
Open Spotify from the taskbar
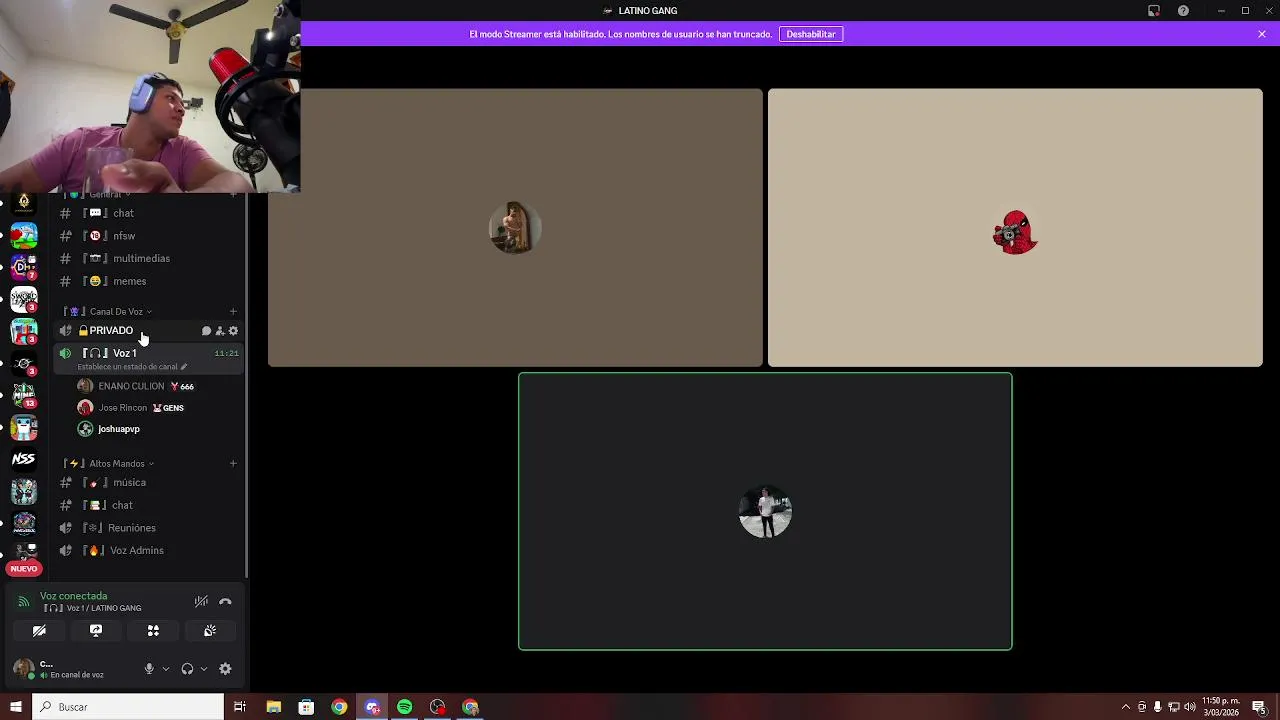pos(404,707)
